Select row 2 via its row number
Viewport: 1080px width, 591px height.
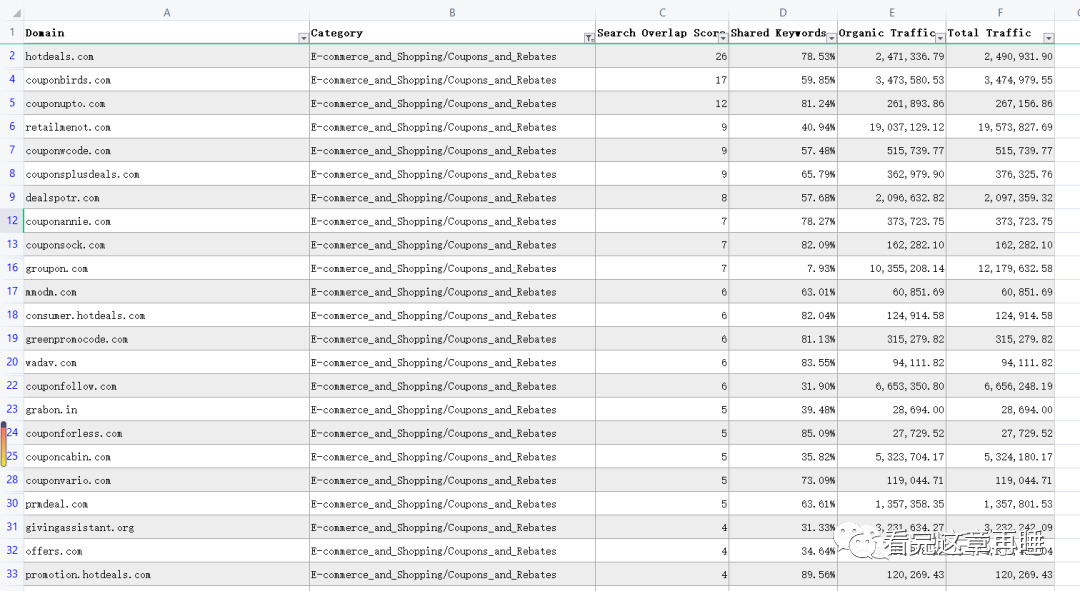coord(12,56)
